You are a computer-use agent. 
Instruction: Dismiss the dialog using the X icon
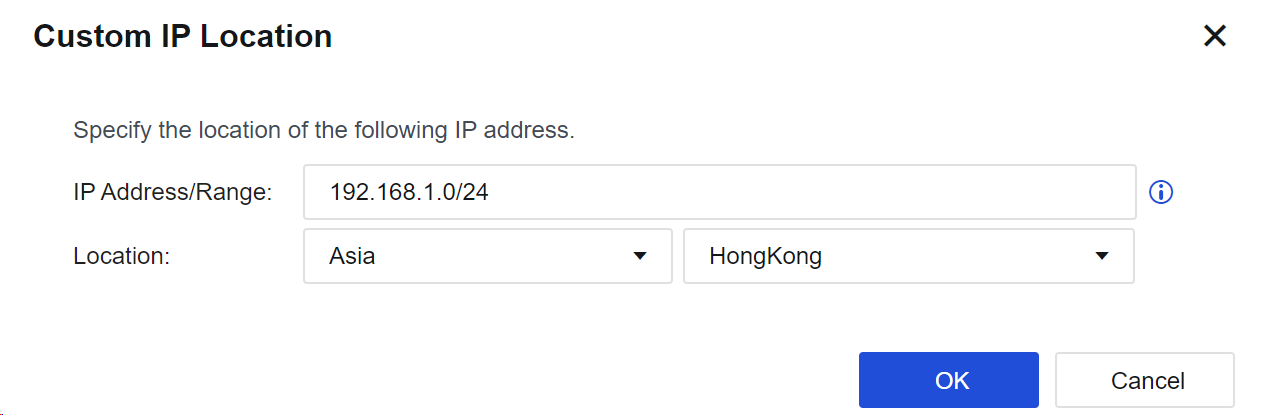coord(1214,37)
